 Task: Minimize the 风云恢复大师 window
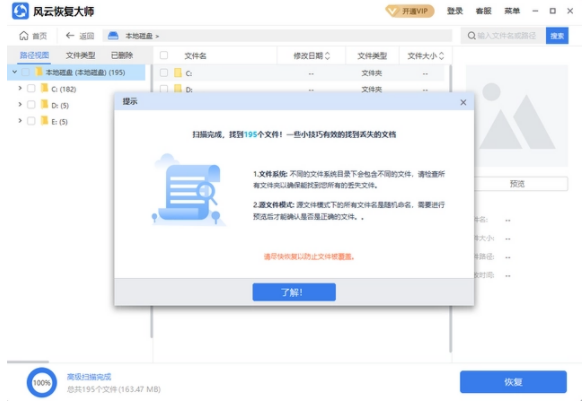[x=535, y=11]
